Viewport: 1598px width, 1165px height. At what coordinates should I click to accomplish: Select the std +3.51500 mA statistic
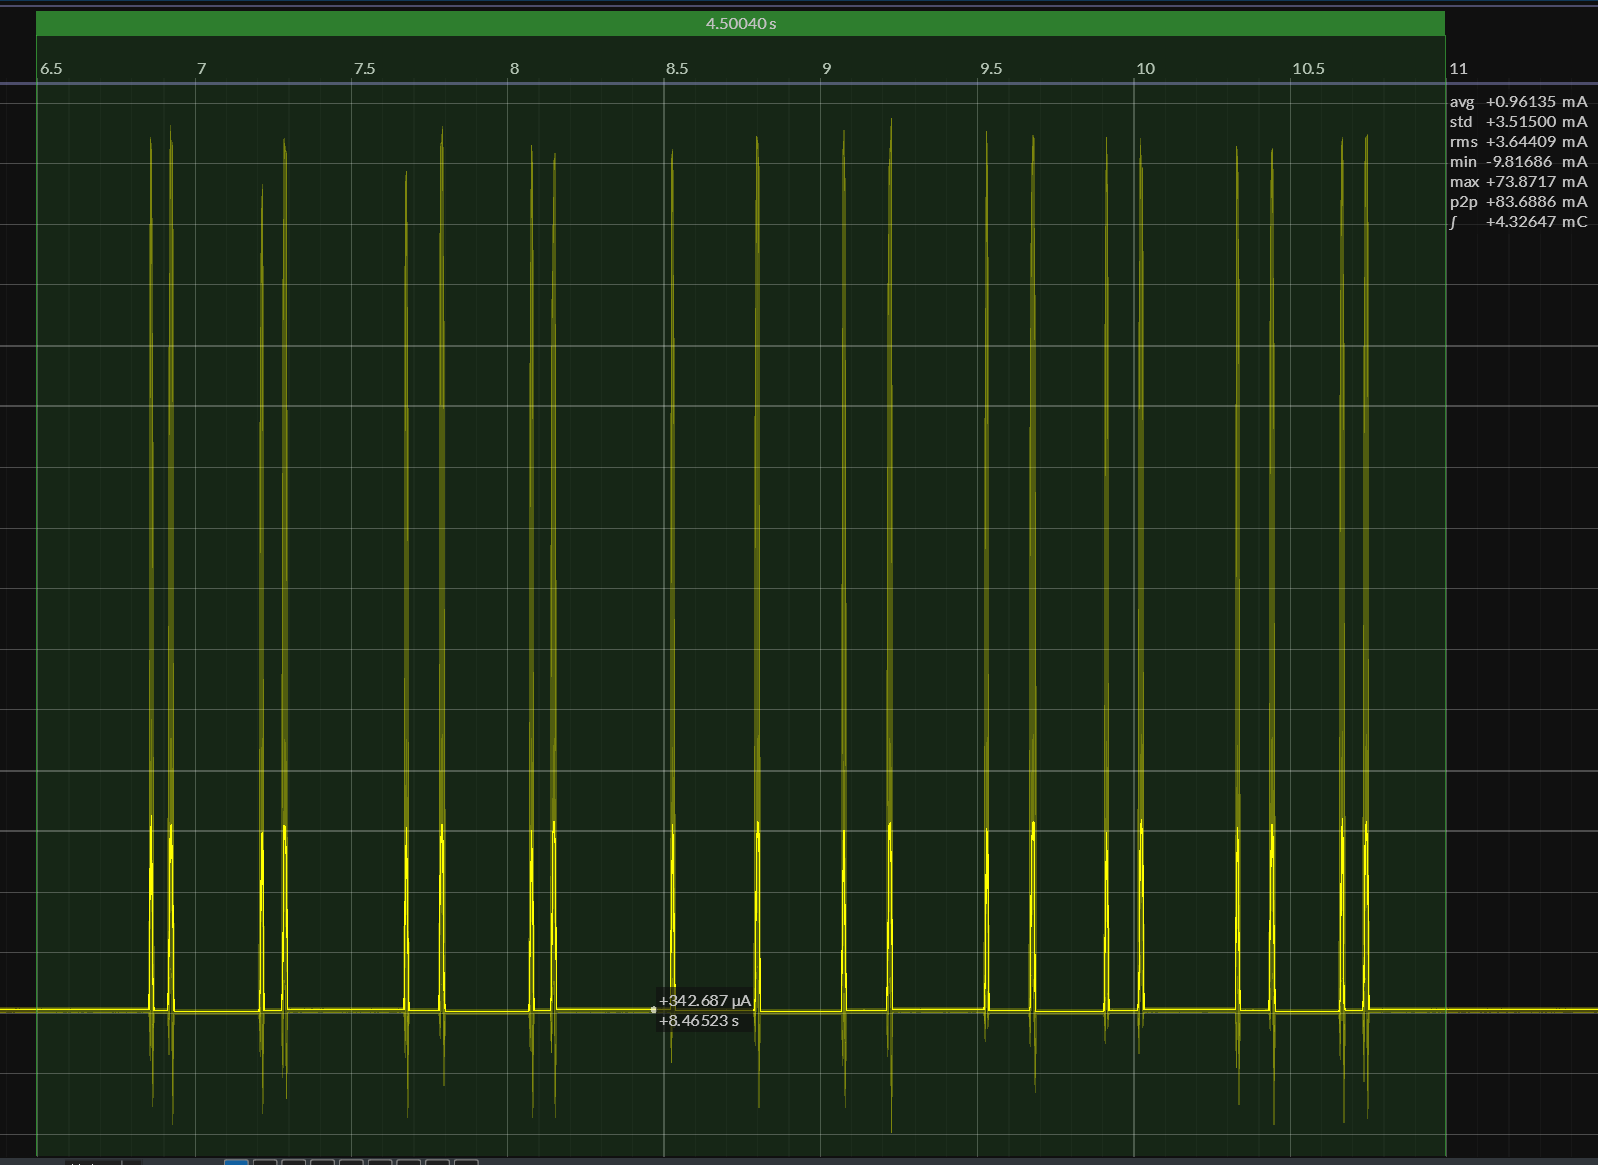click(x=1518, y=122)
